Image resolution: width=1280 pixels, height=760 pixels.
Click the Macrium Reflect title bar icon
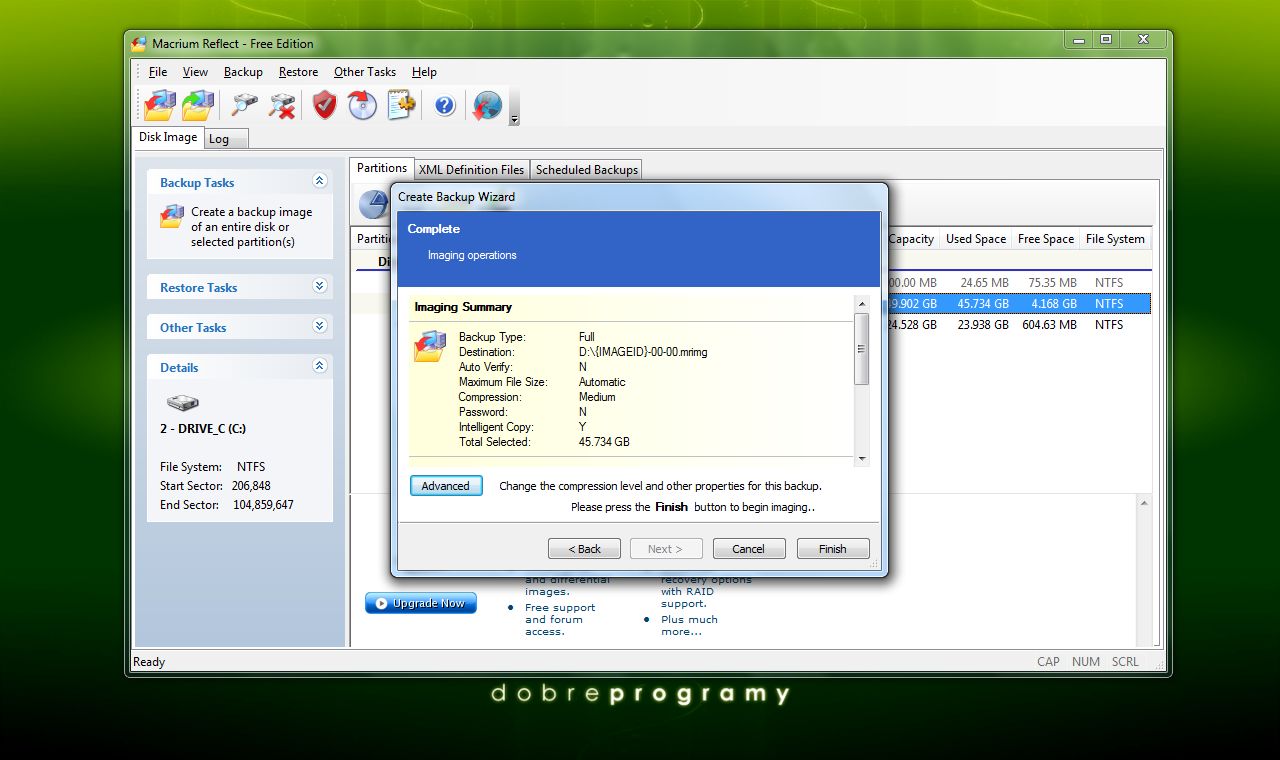[140, 43]
